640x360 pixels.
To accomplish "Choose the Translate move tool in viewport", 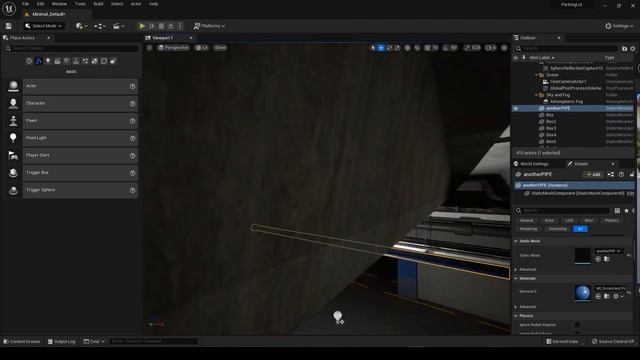I will [381, 48].
